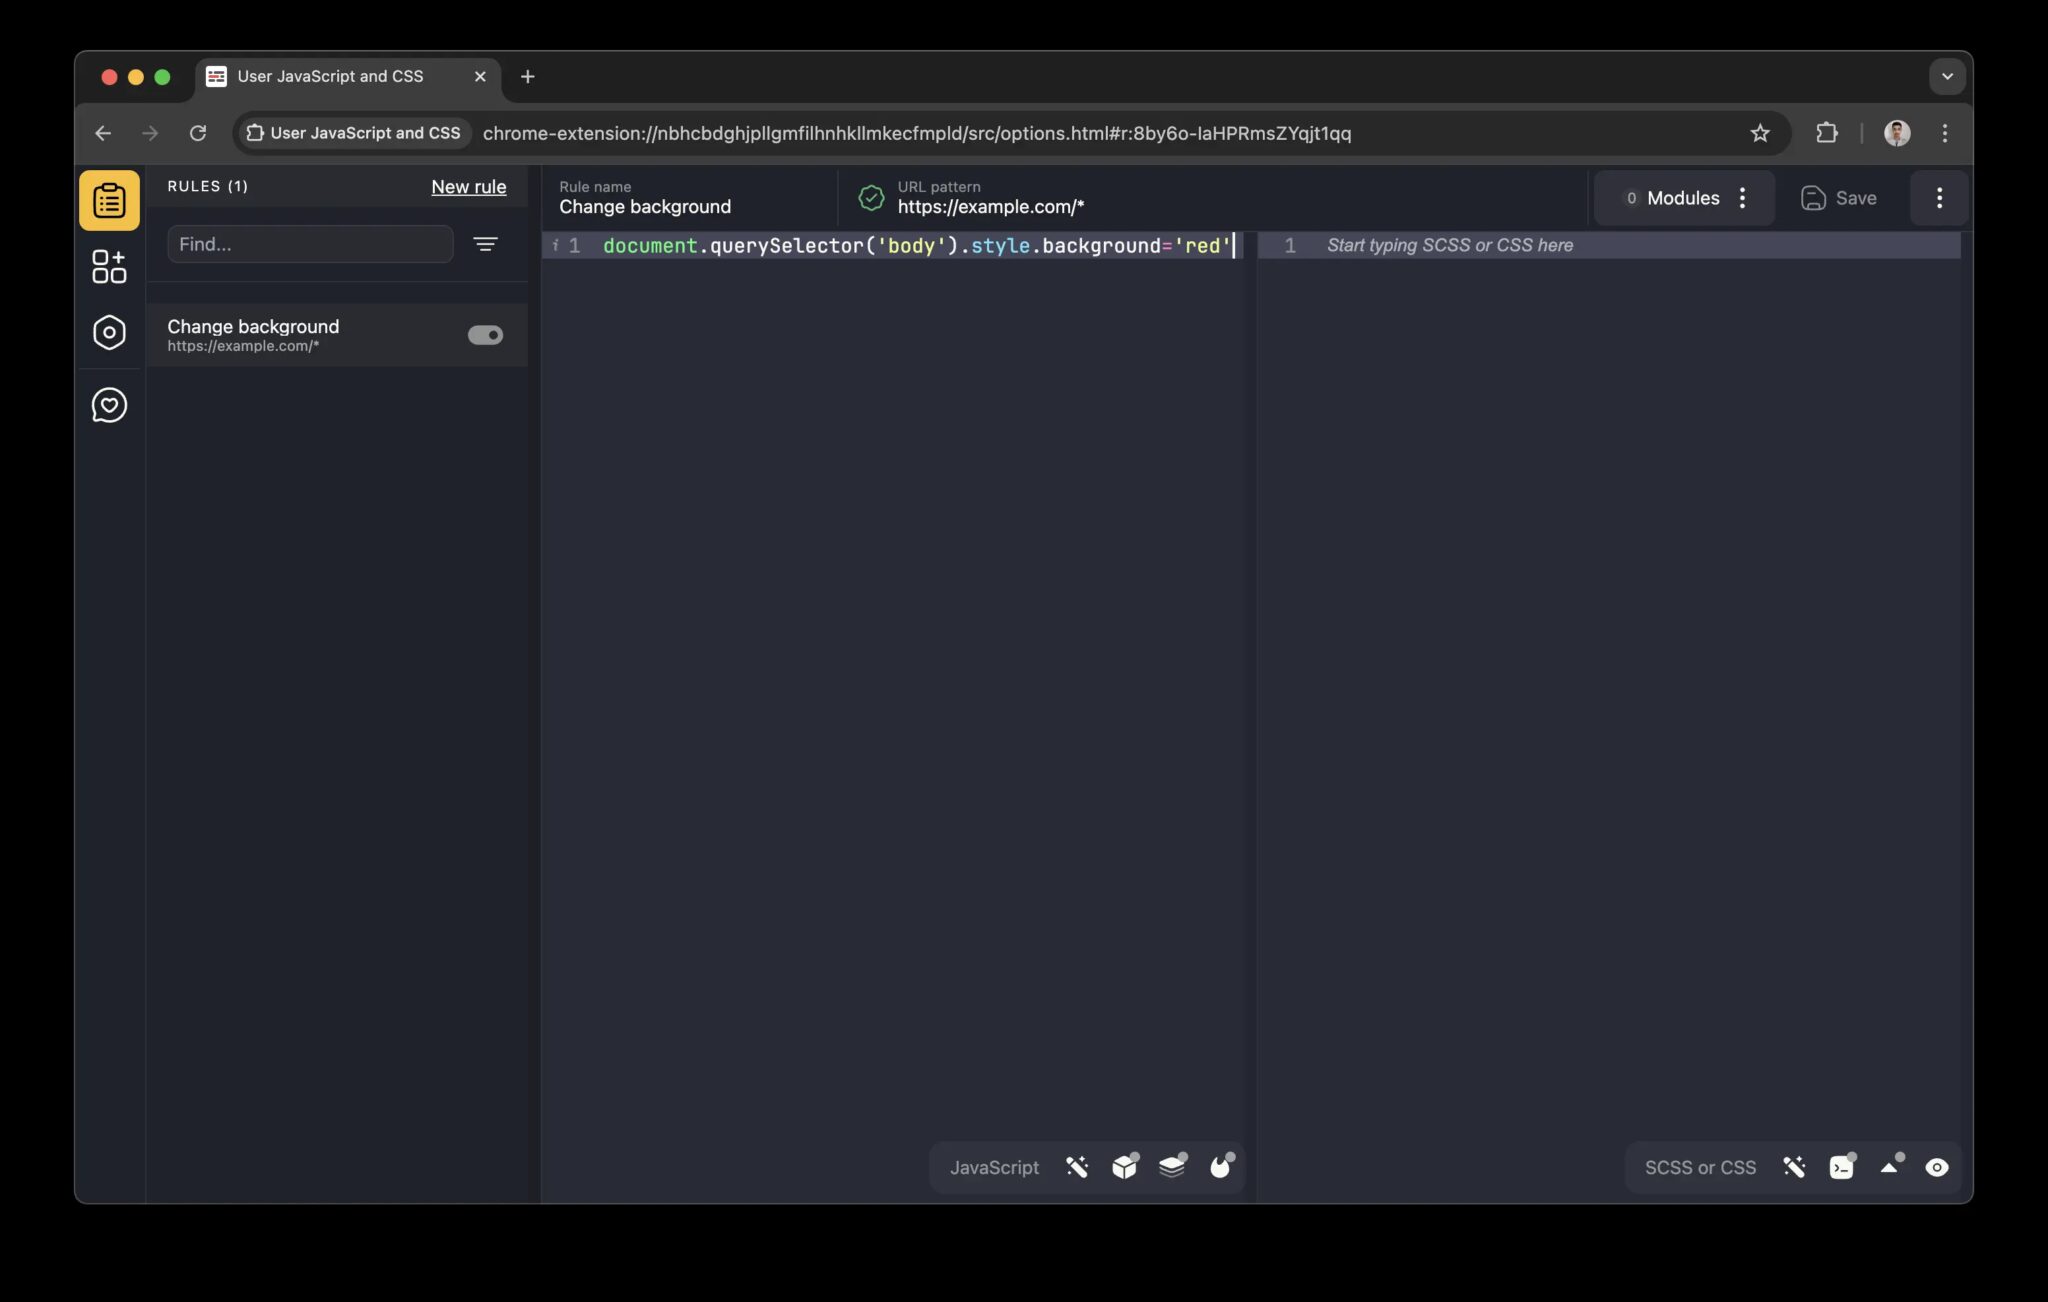
Task: Click the URL pattern validation badge
Action: click(x=869, y=197)
